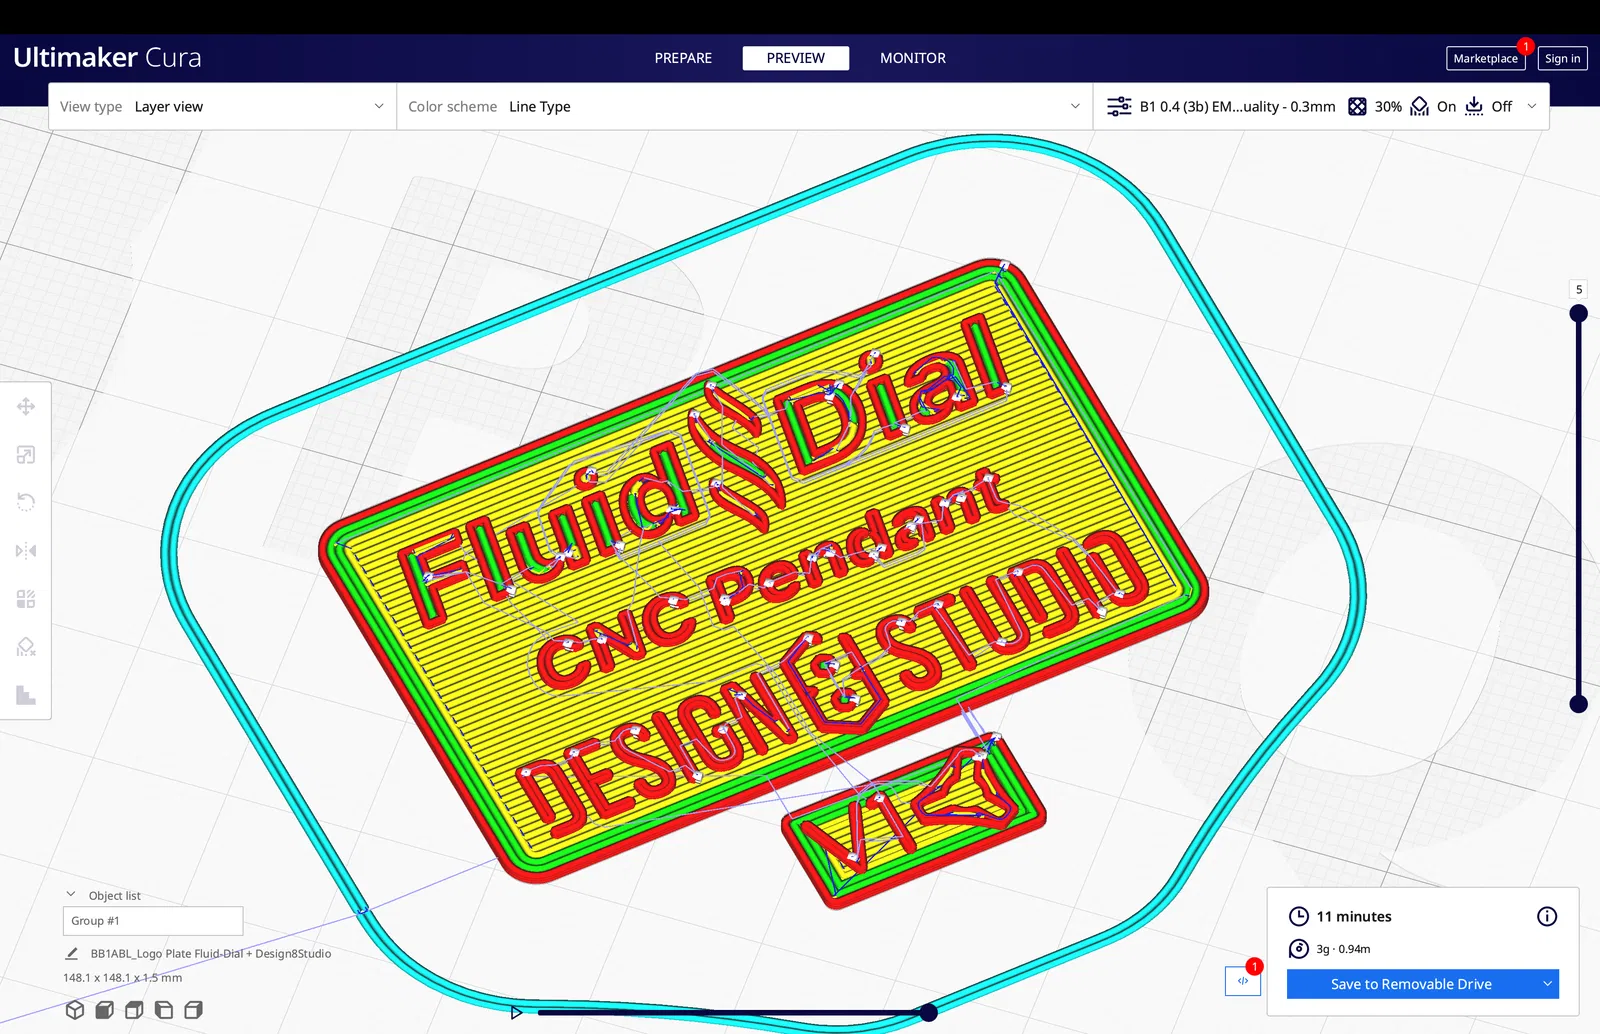The height and width of the screenshot is (1034, 1600).
Task: Select the Mirror tool in left toolbar
Action: pos(26,551)
